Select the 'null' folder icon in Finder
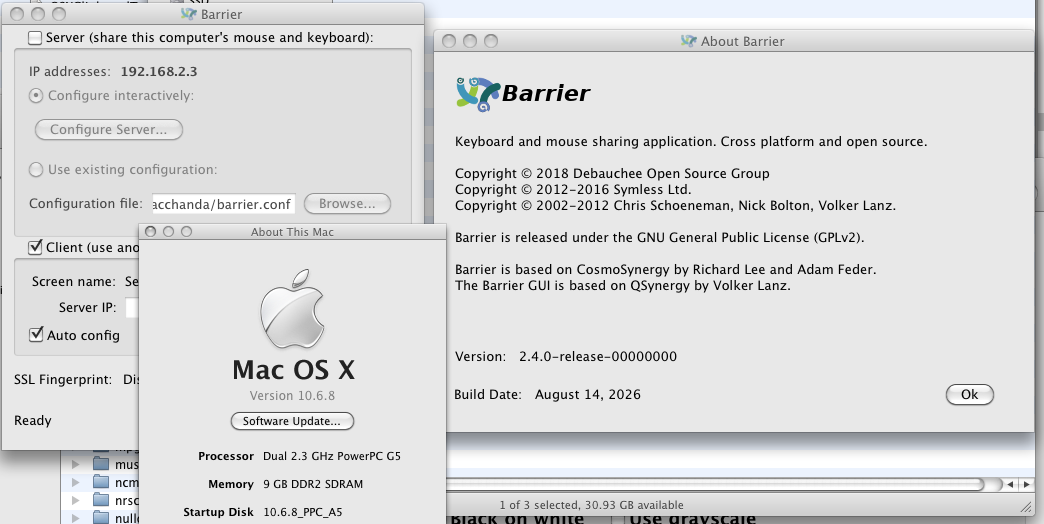Image resolution: width=1044 pixels, height=524 pixels. coord(101,517)
